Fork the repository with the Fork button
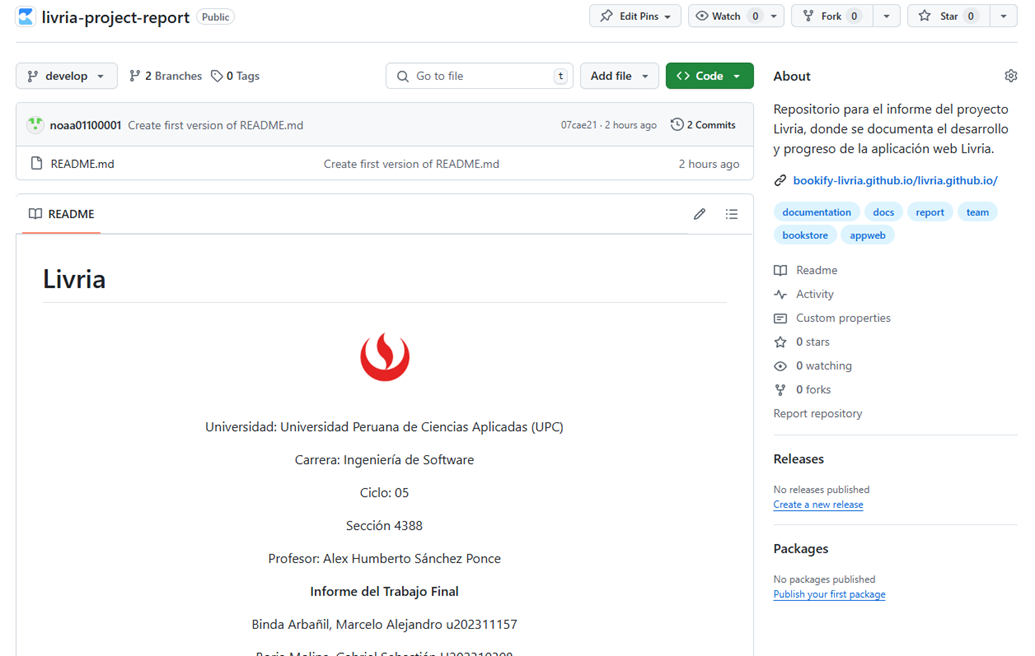The height and width of the screenshot is (656, 1035). pyautogui.click(x=833, y=16)
